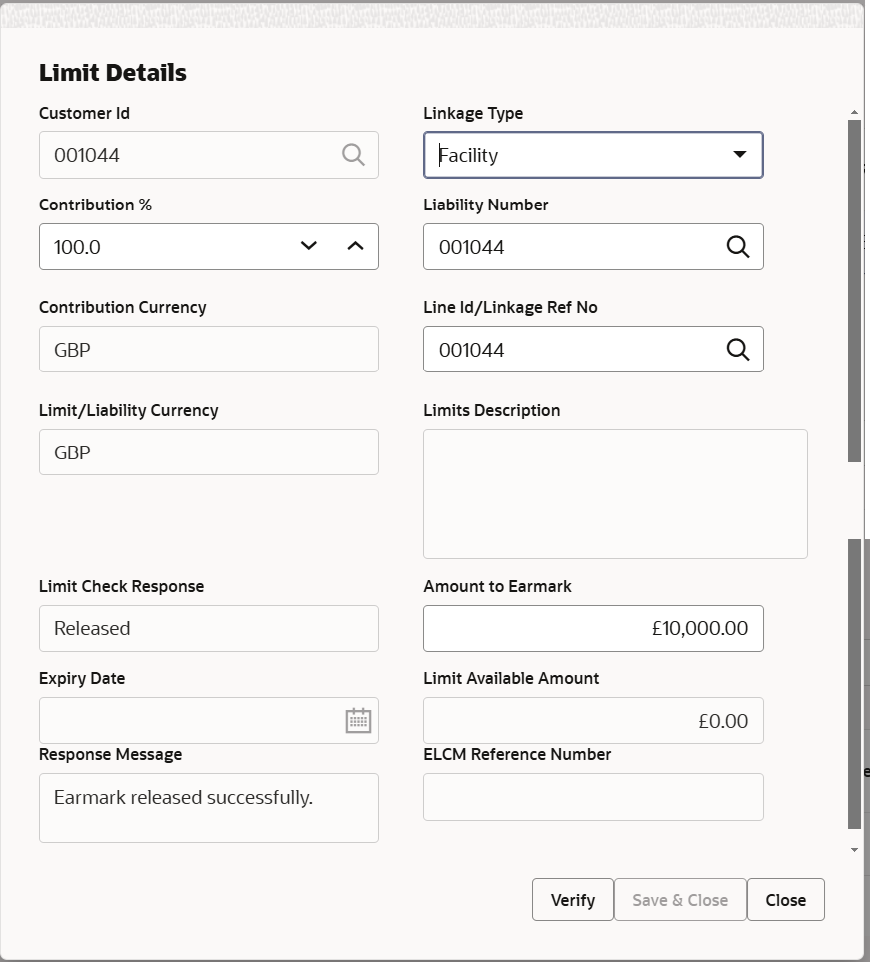
Task: Decrease Contribution % using the down arrow
Action: [308, 246]
